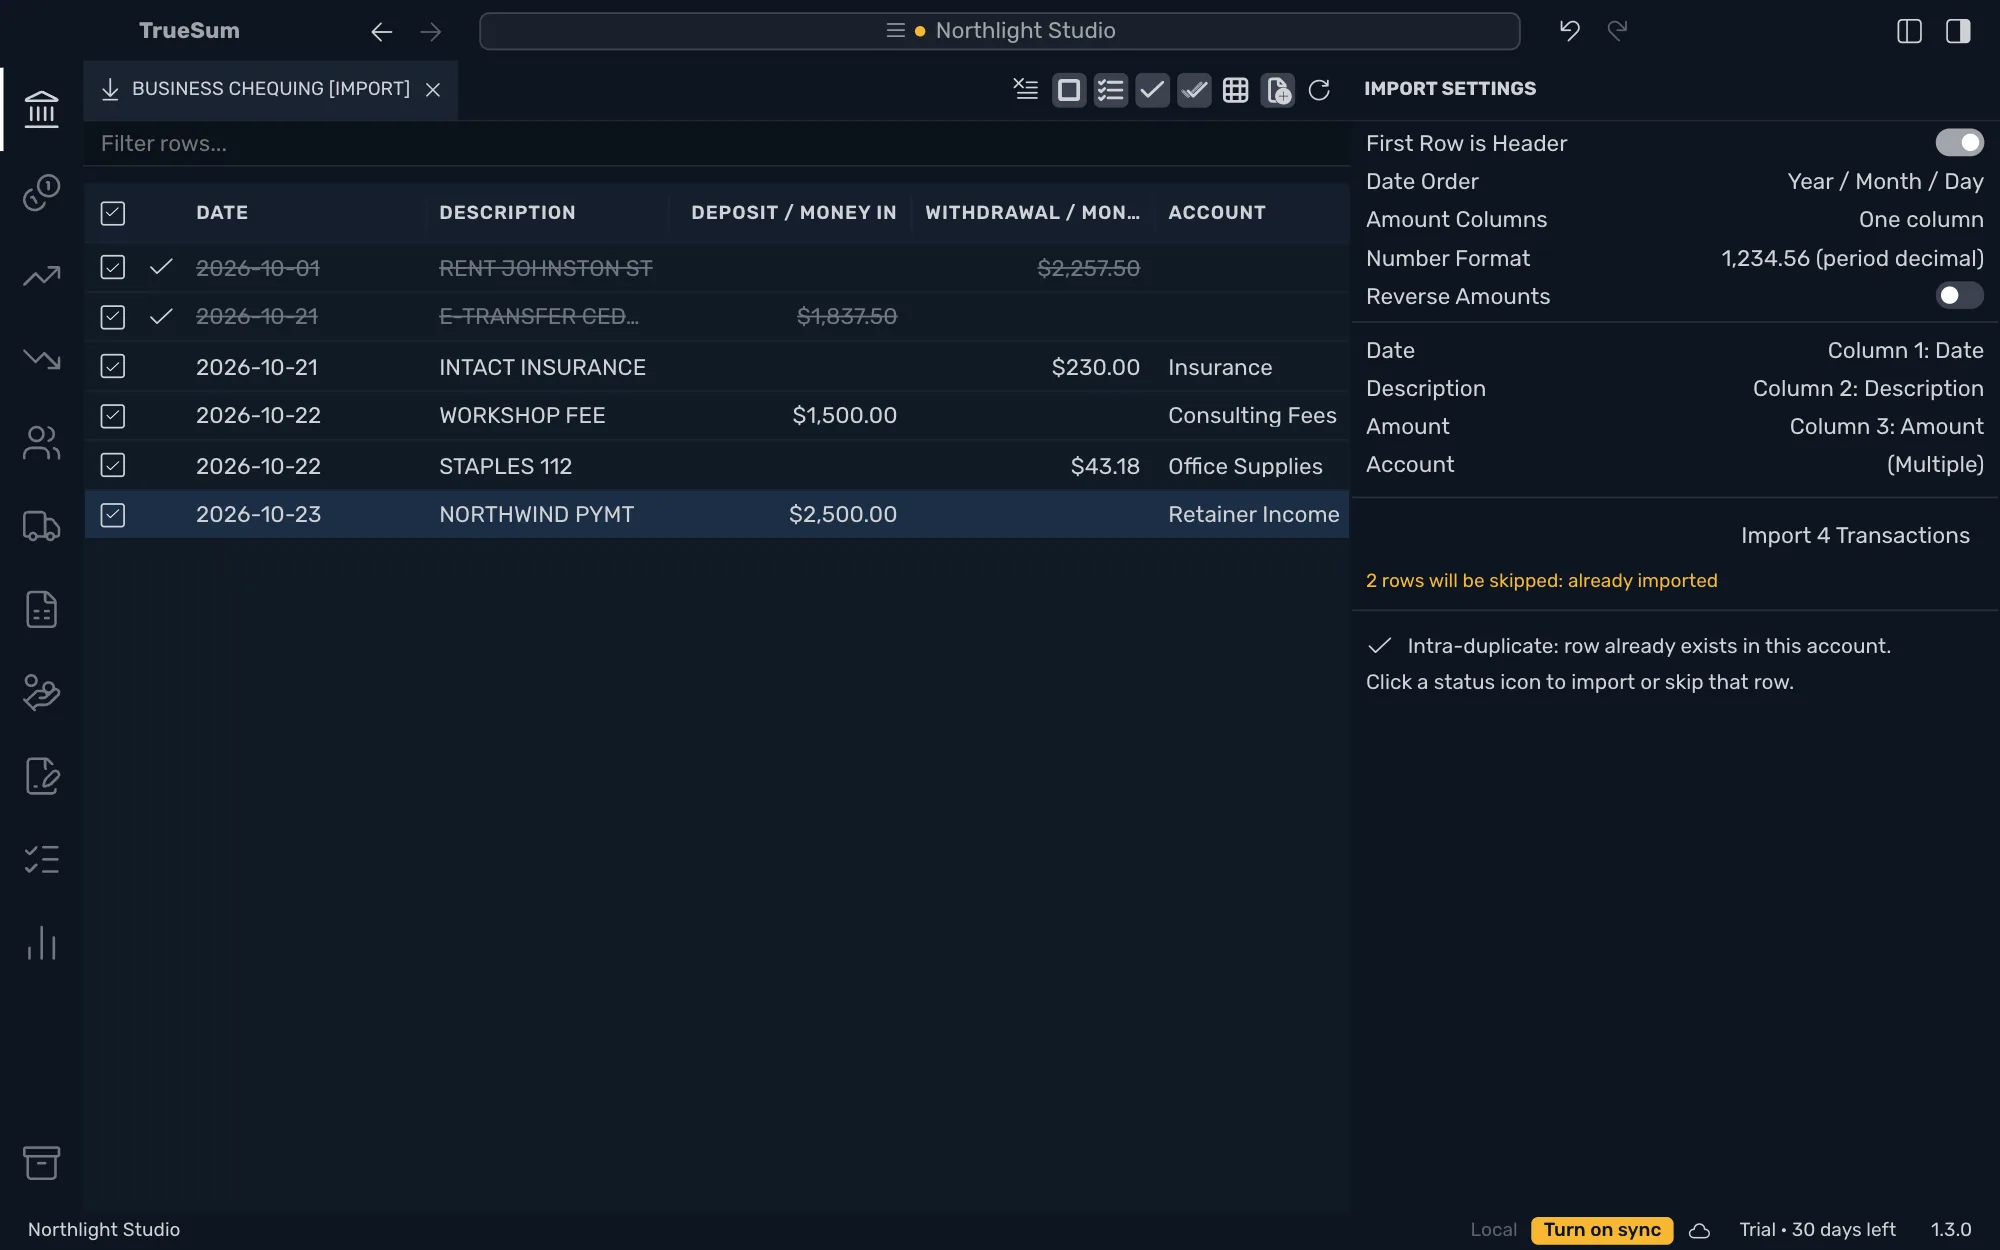Click the Filter rows input field

[x=716, y=143]
